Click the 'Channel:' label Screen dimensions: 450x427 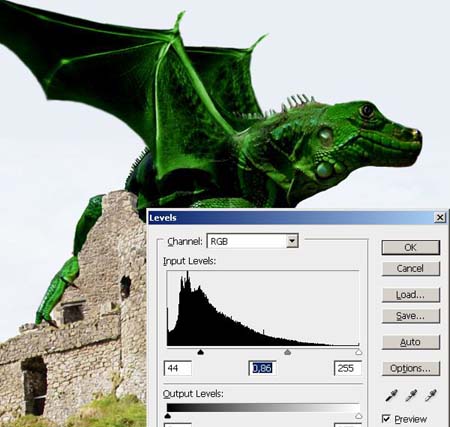[x=185, y=241]
